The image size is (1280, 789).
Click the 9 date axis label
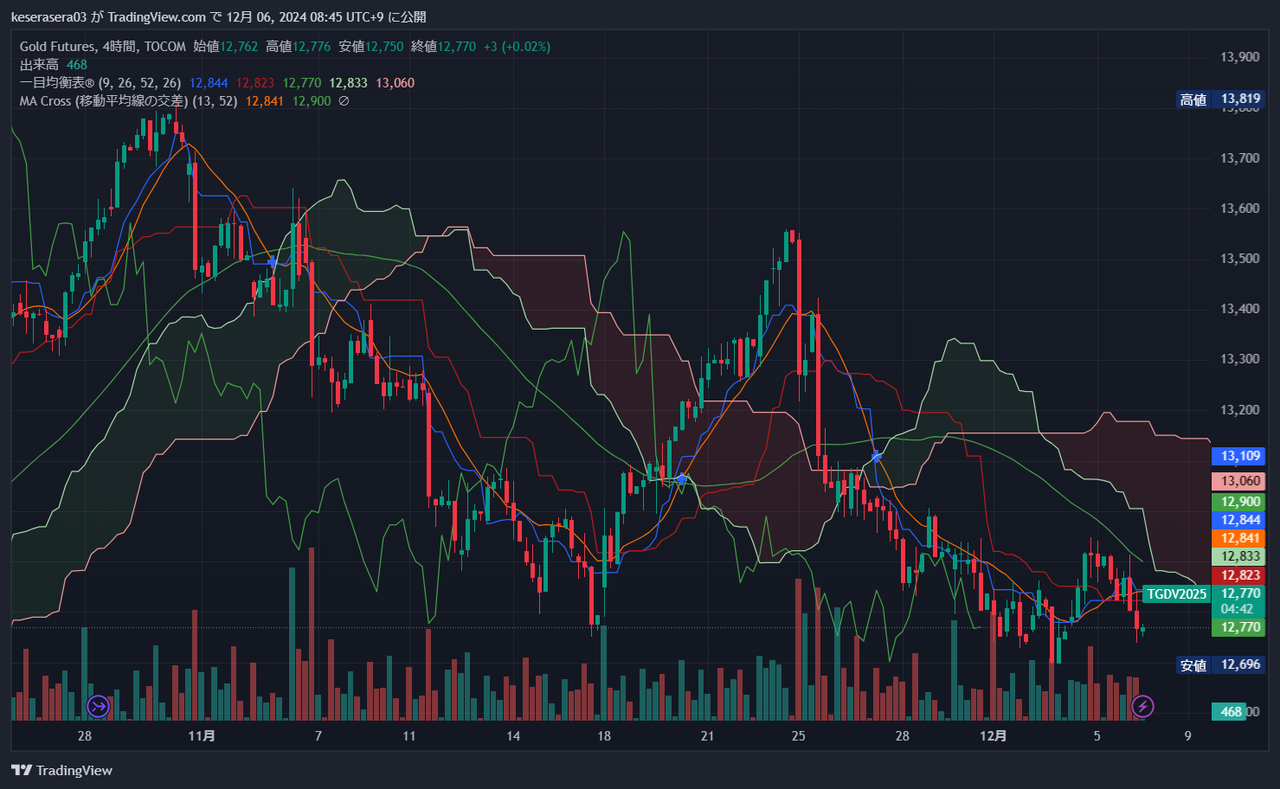(1188, 736)
